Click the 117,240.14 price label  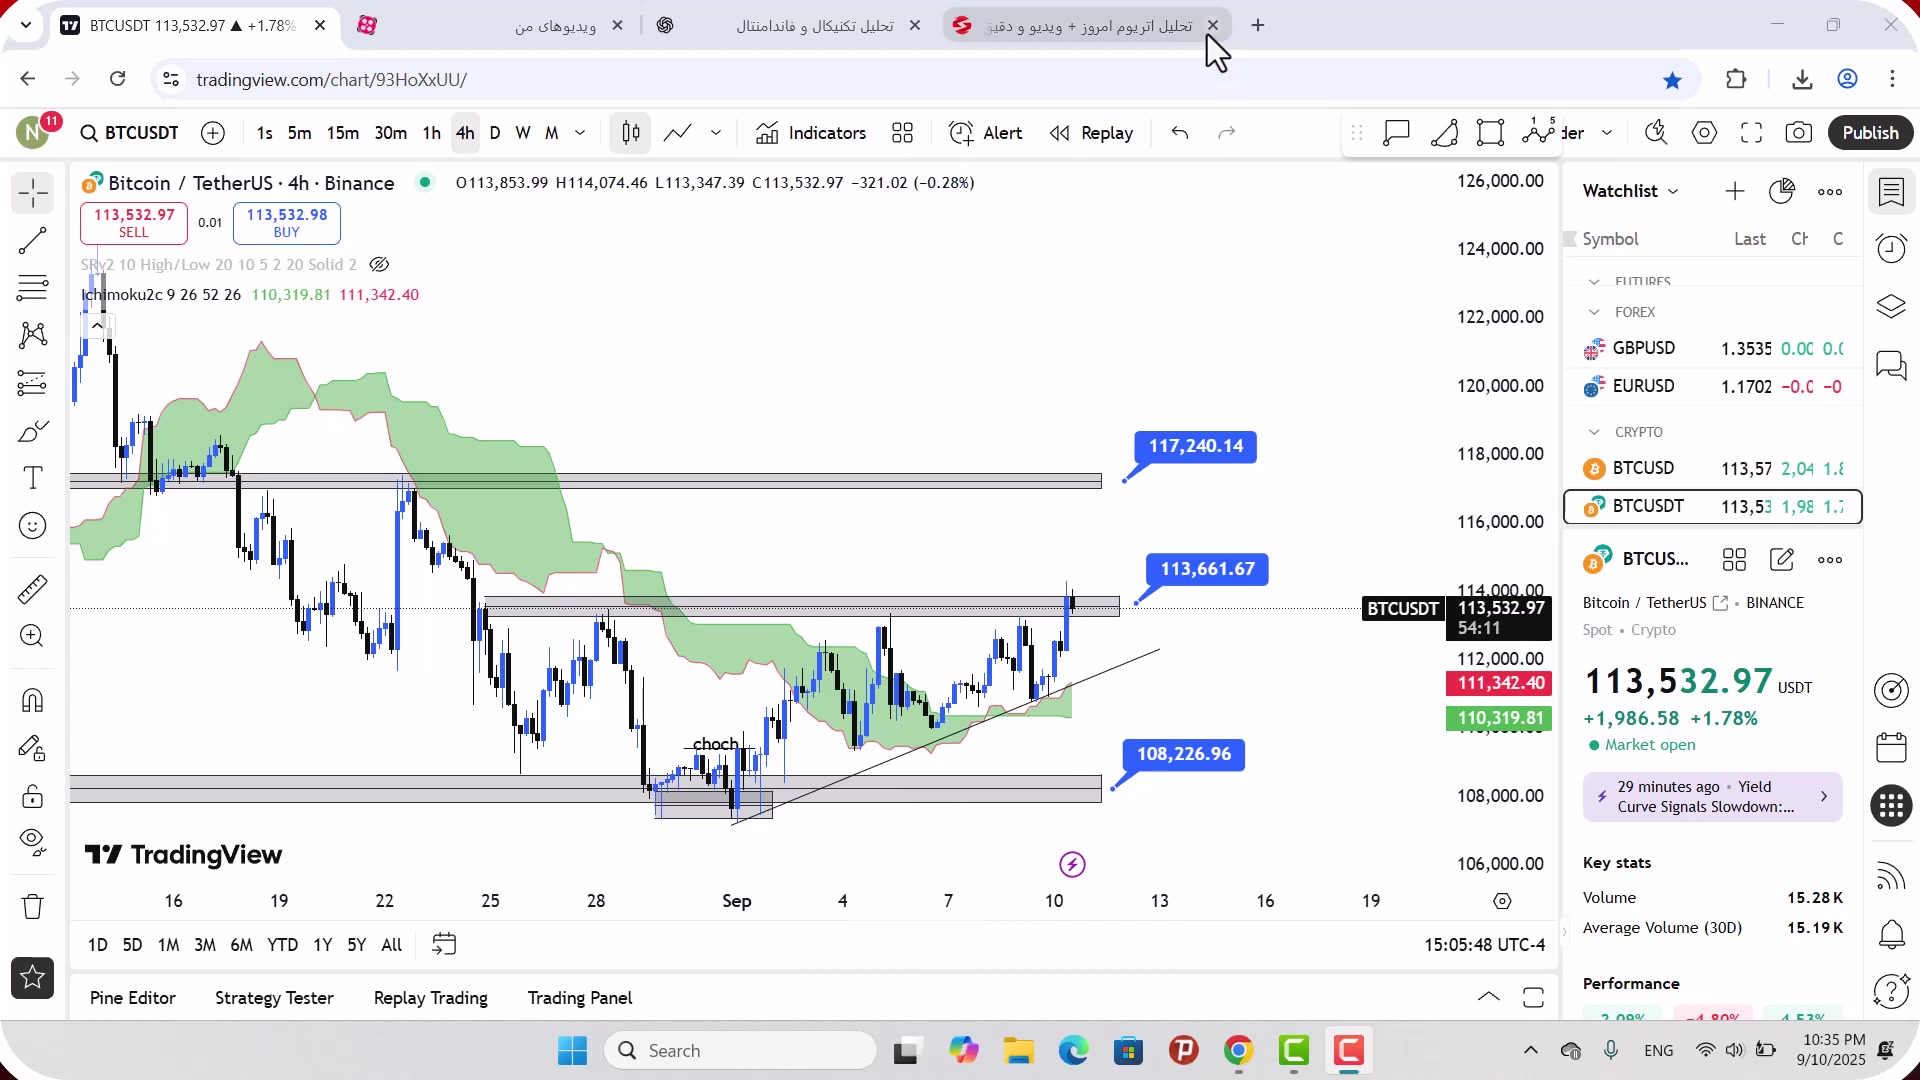[x=1196, y=446]
